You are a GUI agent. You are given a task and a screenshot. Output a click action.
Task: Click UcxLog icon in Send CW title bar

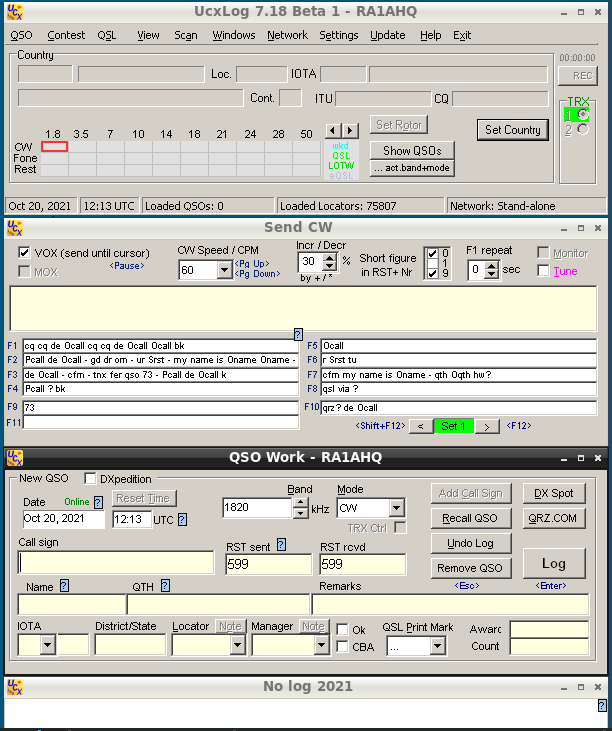click(x=14, y=228)
